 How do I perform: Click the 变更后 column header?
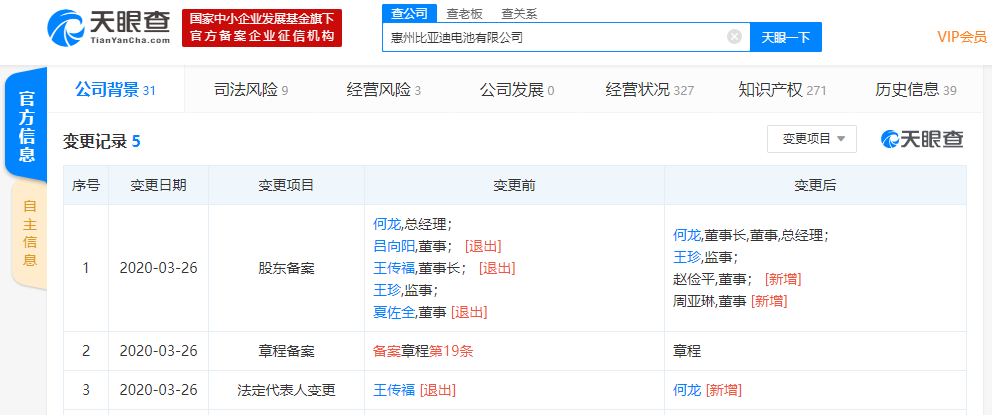815,185
